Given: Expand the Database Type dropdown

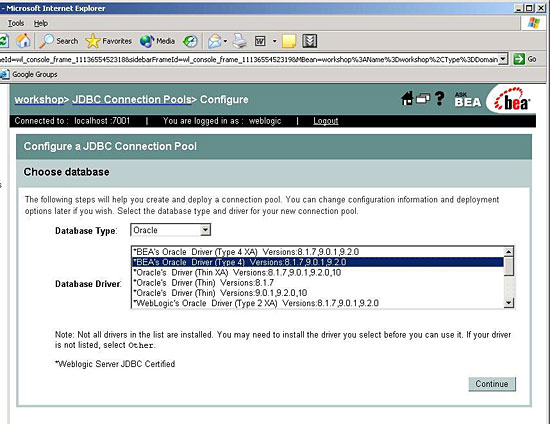Looking at the screenshot, I should tap(205, 230).
